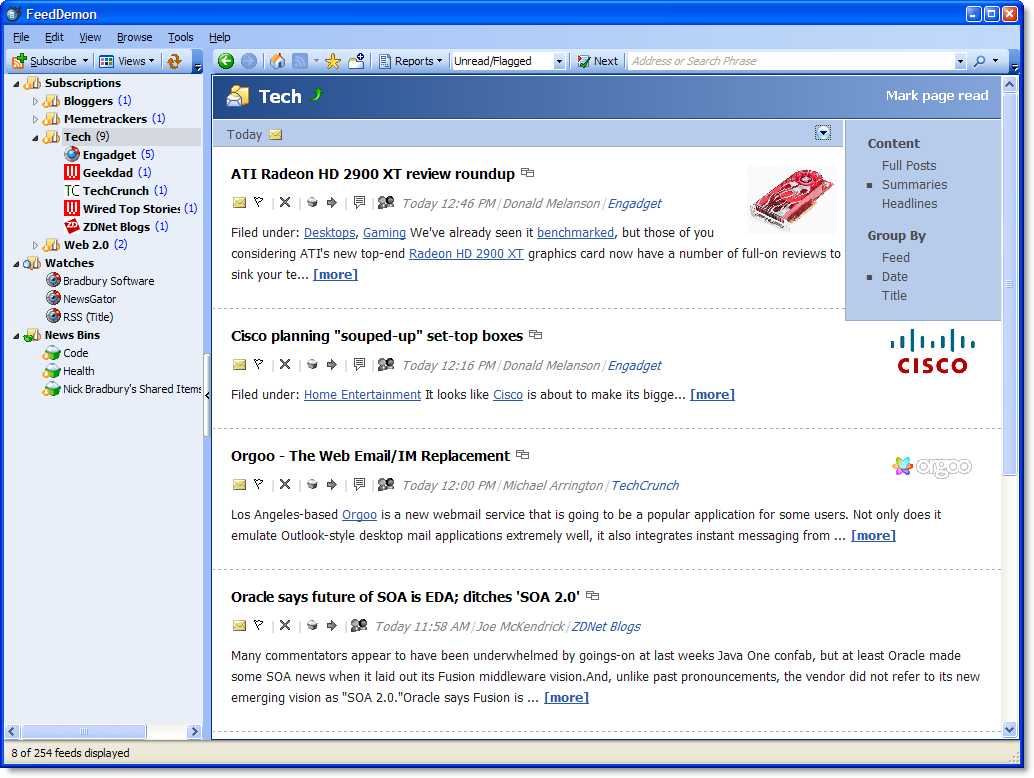
Task: Open the View menu
Action: click(90, 37)
